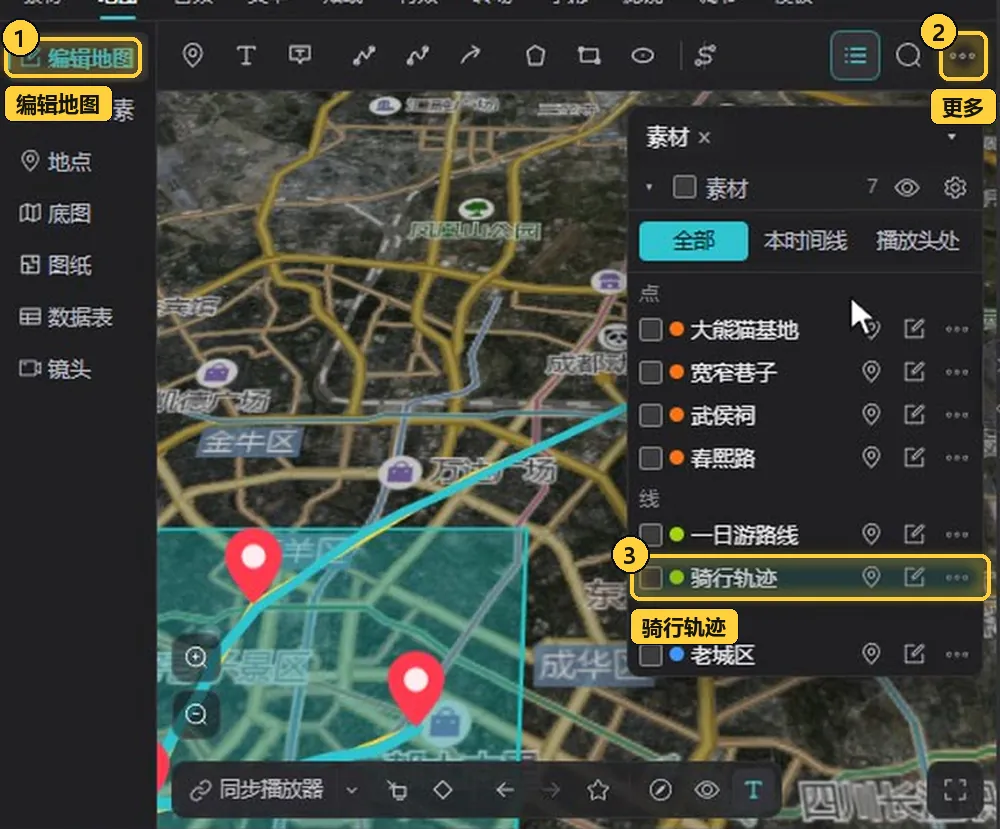
Task: Open more options for 大熊猫基地
Action: tap(957, 330)
